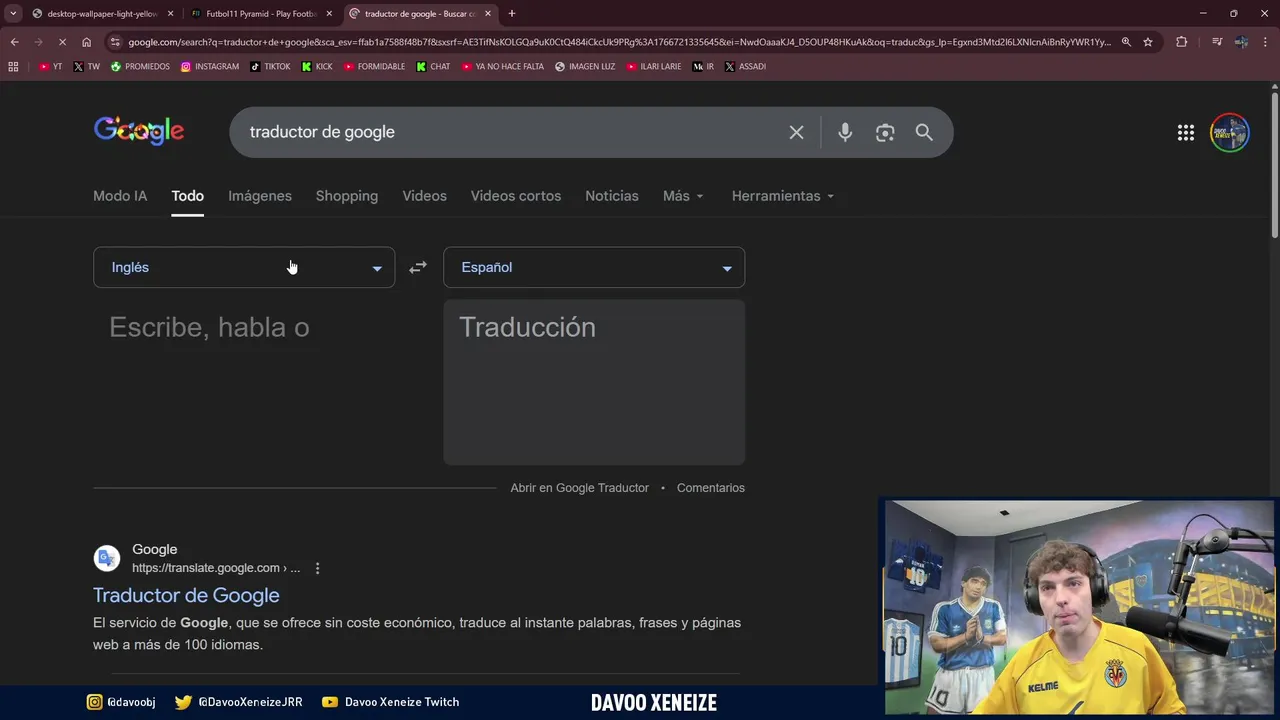Swap the translation languages
Viewport: 1280px width, 720px height.
click(418, 267)
